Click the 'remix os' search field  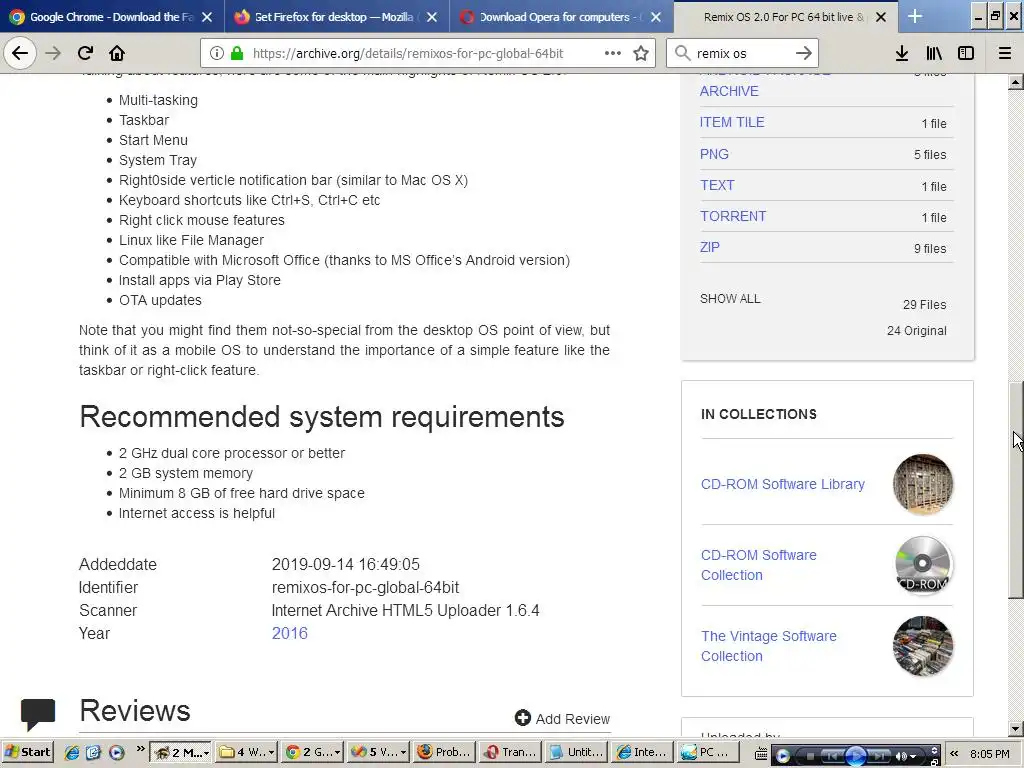(x=742, y=54)
